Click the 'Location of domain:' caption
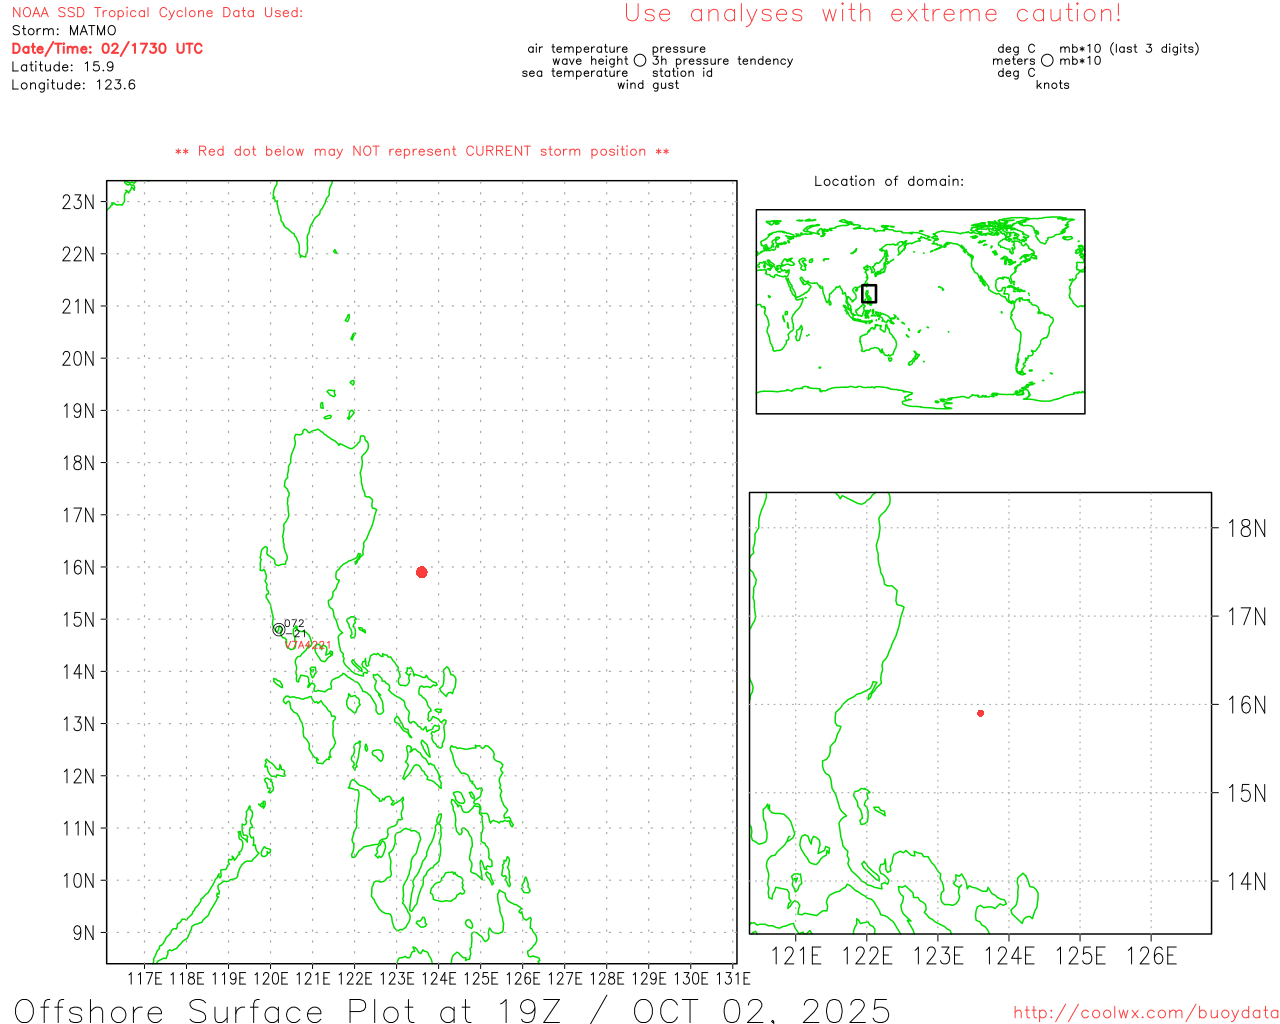 pos(888,181)
